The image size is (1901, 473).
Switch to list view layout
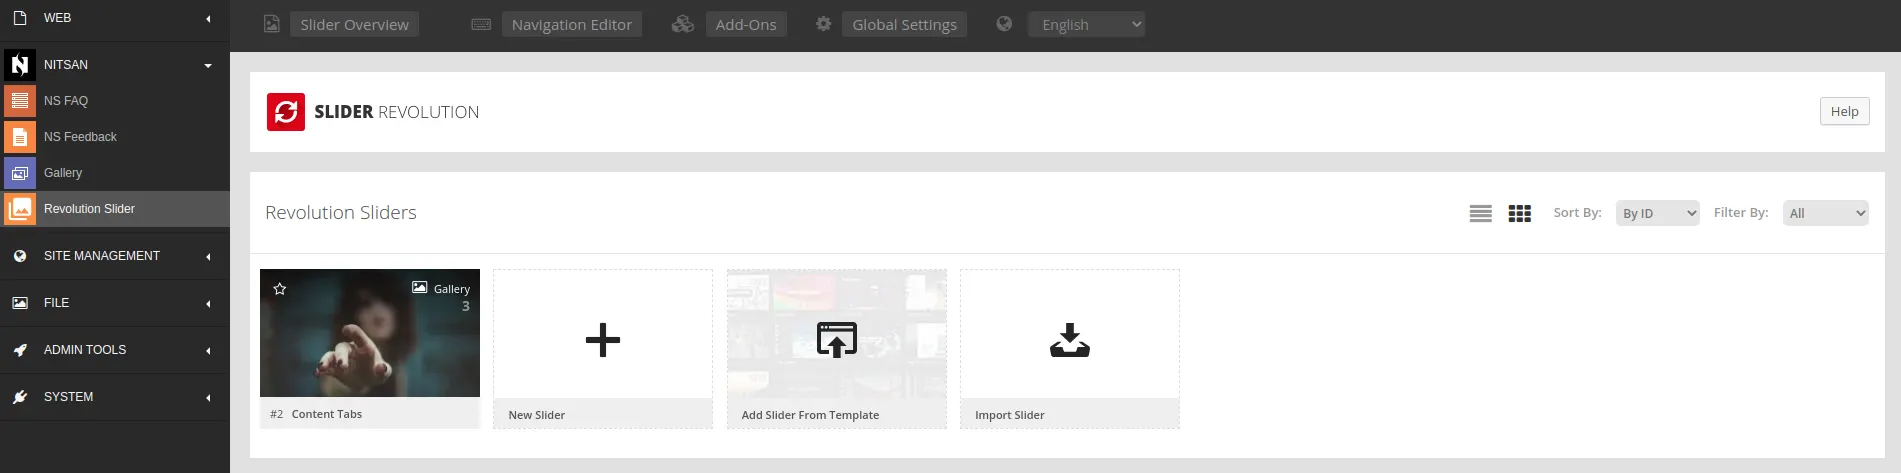click(x=1481, y=213)
